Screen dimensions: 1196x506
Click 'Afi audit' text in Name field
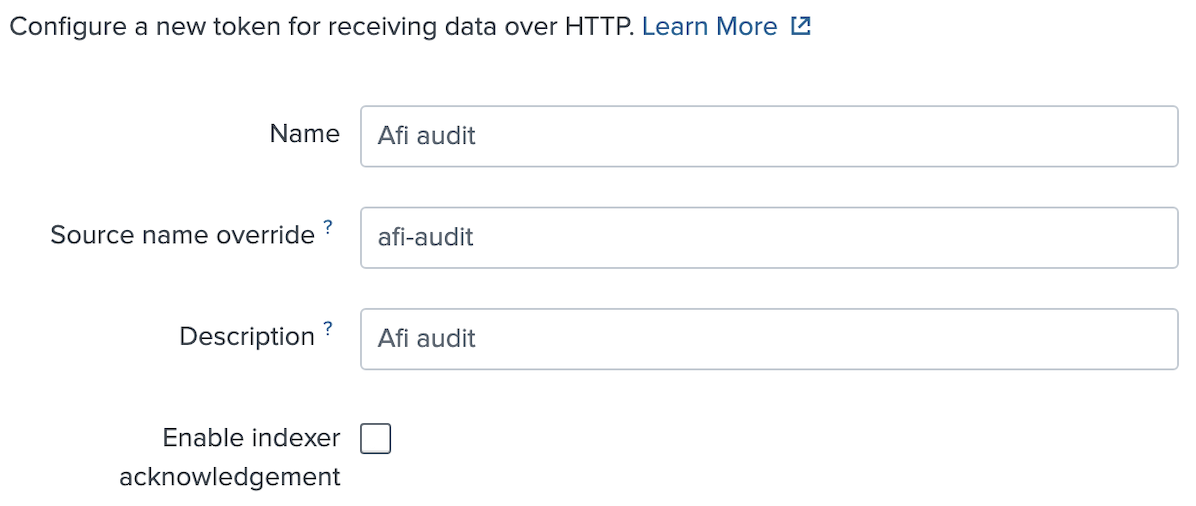pyautogui.click(x=426, y=136)
